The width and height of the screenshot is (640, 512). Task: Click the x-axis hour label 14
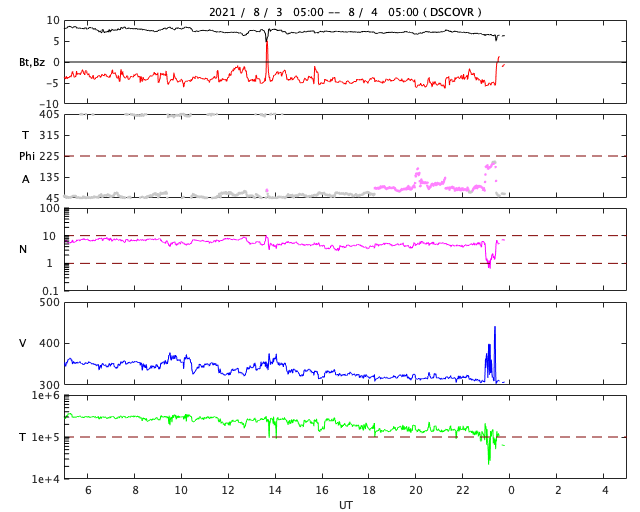pos(275,490)
